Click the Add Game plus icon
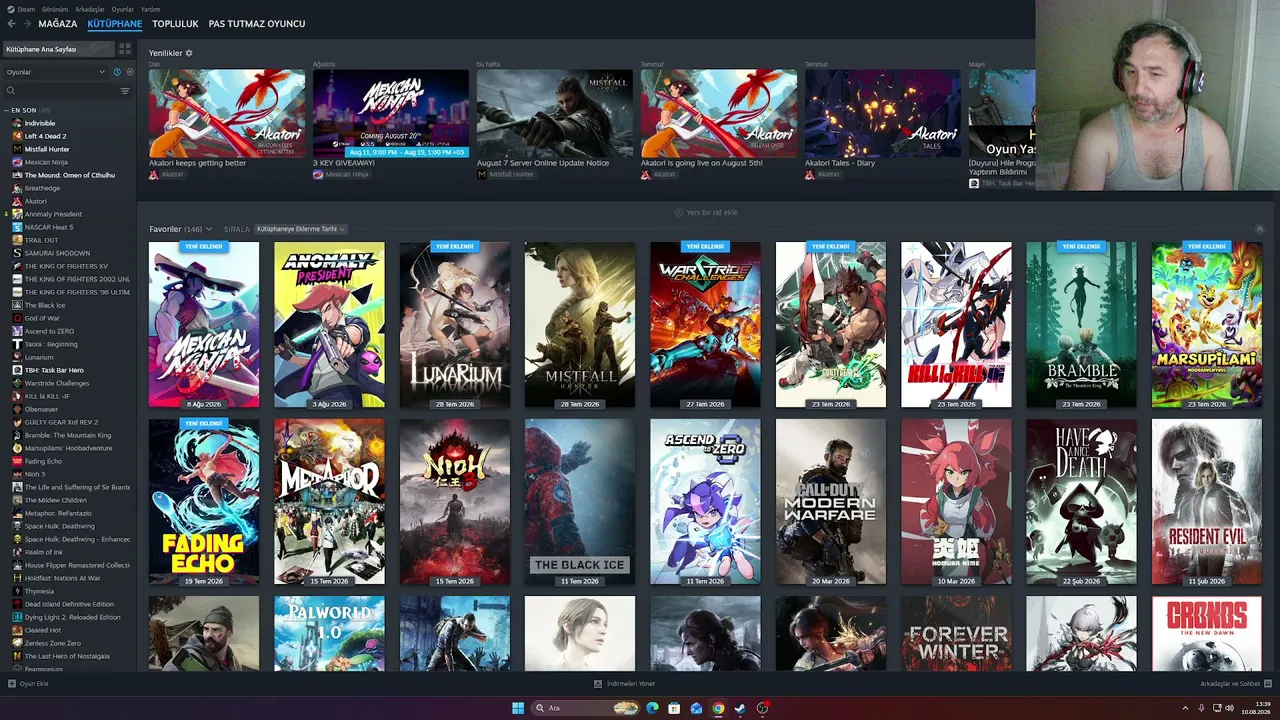The image size is (1280, 720). point(12,684)
